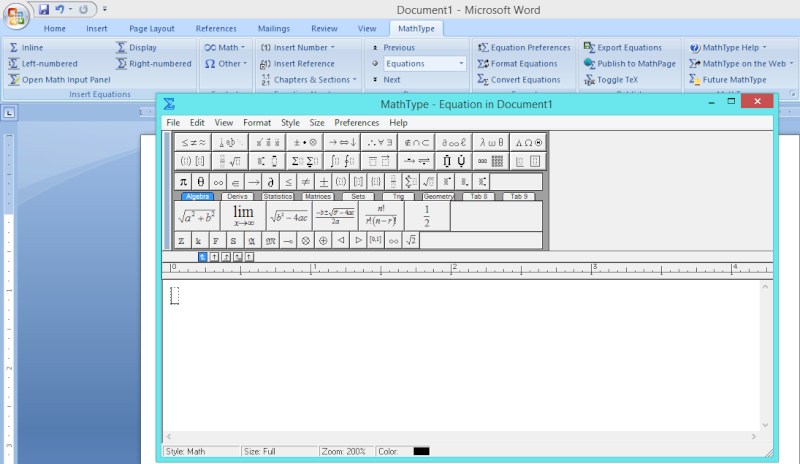Image resolution: width=800 pixels, height=464 pixels.
Task: Expand the MathType Help dropdown
Action: 728,47
